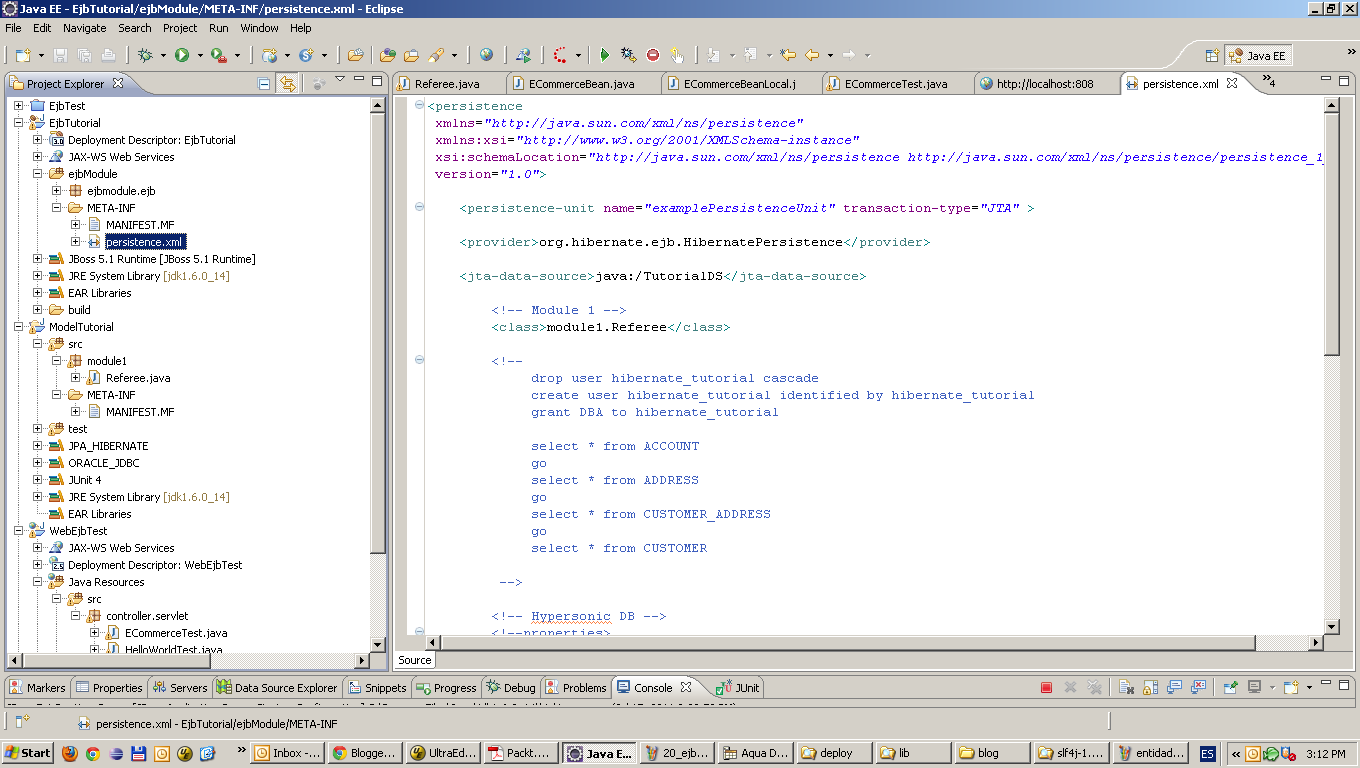Screen dimensions: 1360x768
Task: Select the Source view button below the editor
Action: pos(414,660)
